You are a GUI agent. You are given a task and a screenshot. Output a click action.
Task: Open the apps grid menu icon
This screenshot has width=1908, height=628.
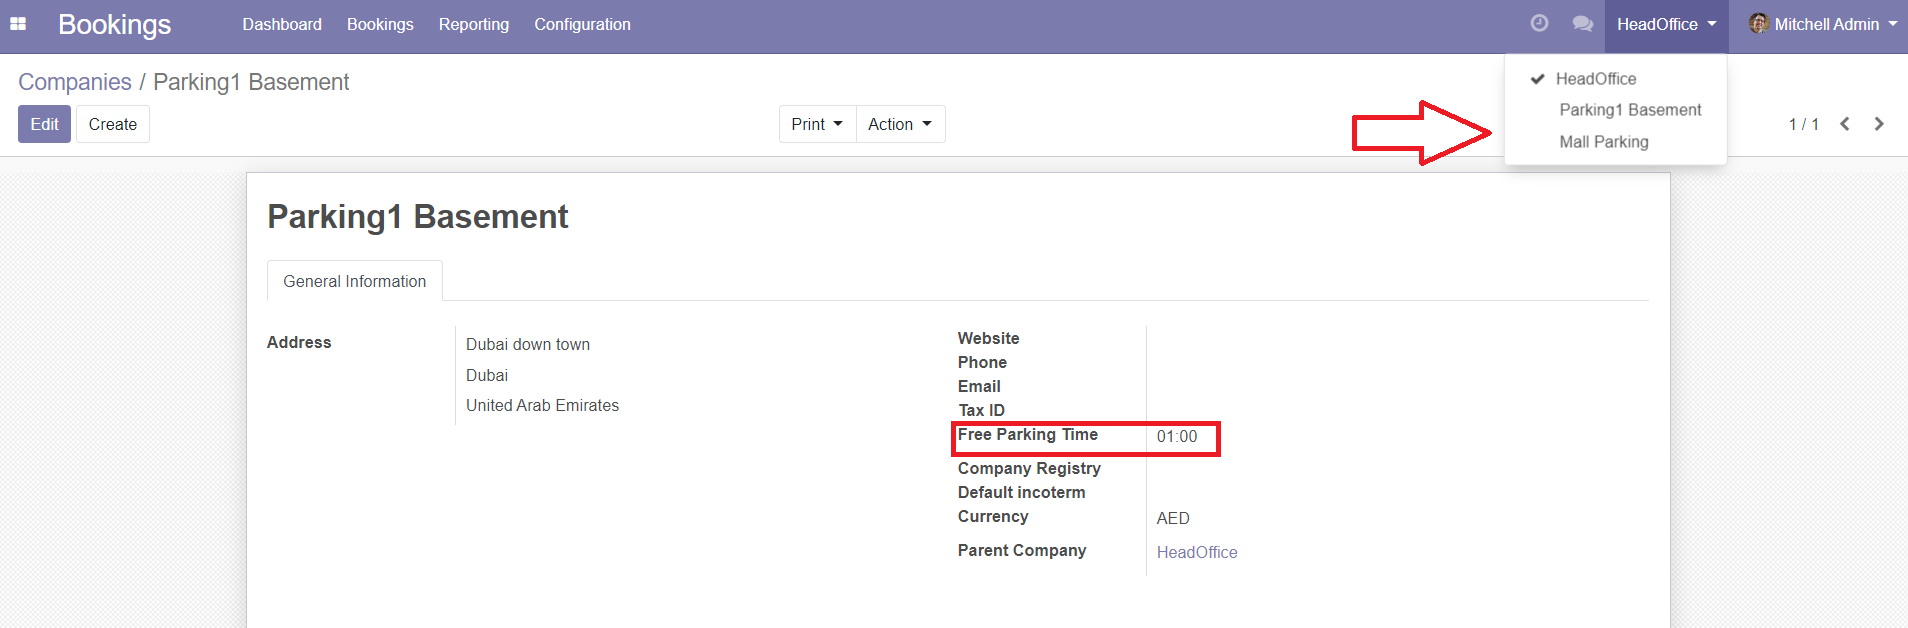(18, 24)
